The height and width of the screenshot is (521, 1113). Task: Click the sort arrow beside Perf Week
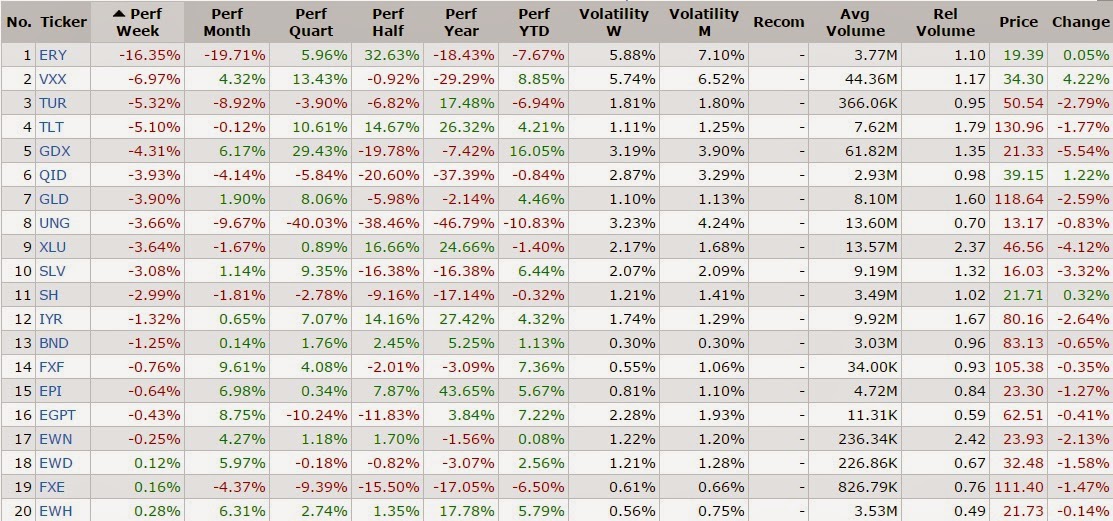point(119,14)
